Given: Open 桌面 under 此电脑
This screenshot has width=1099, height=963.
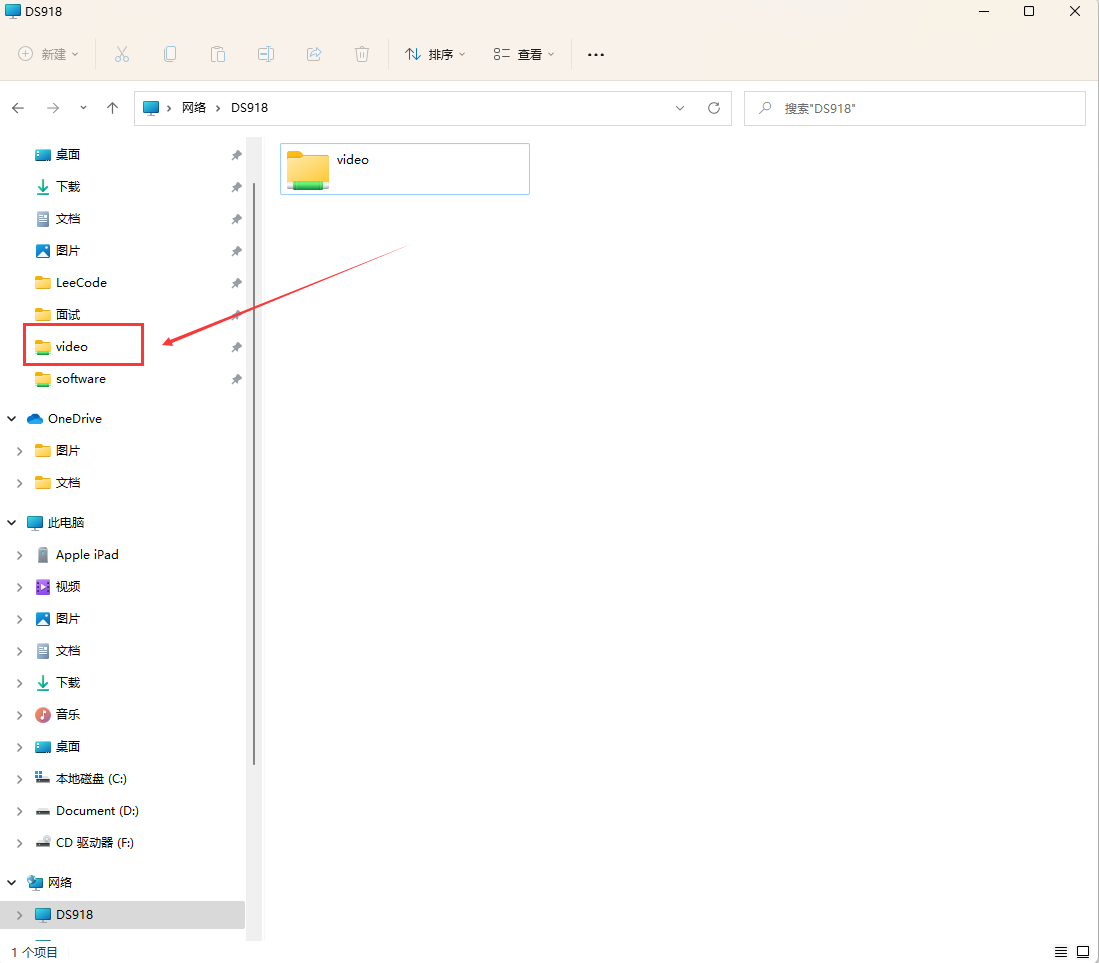Looking at the screenshot, I should pos(68,746).
